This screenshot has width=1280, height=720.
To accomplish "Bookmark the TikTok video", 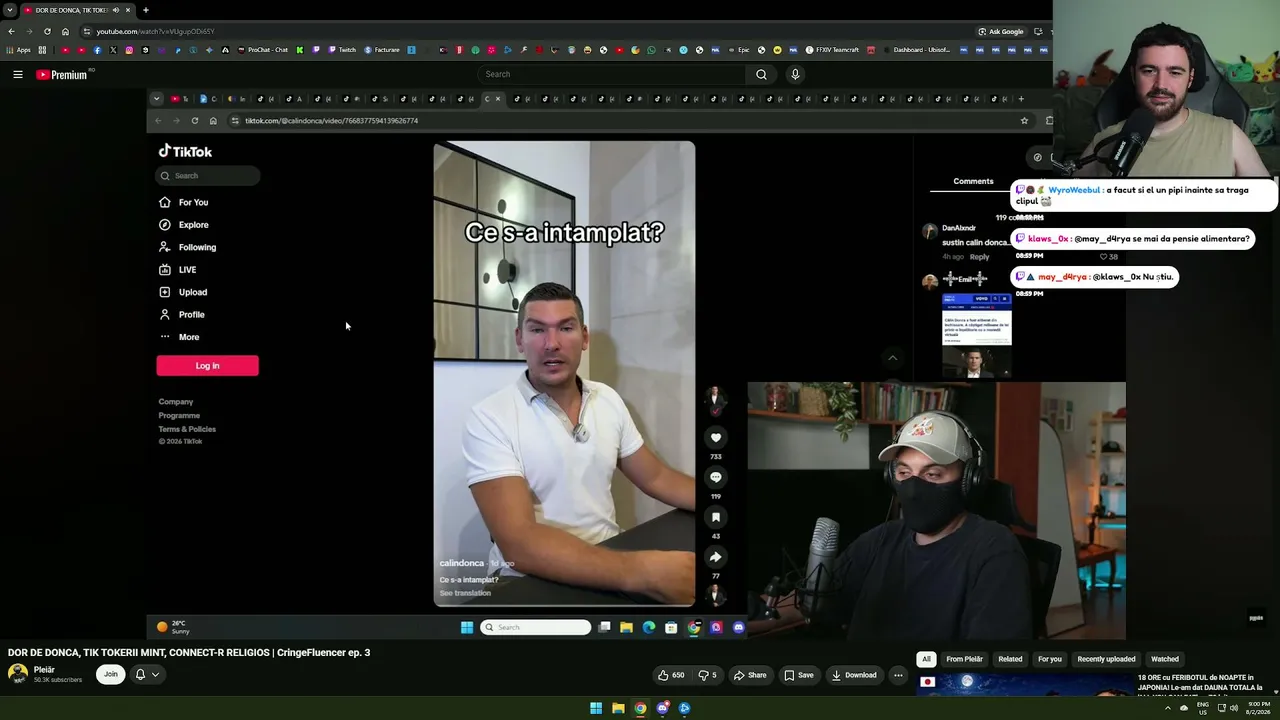I will (x=716, y=517).
